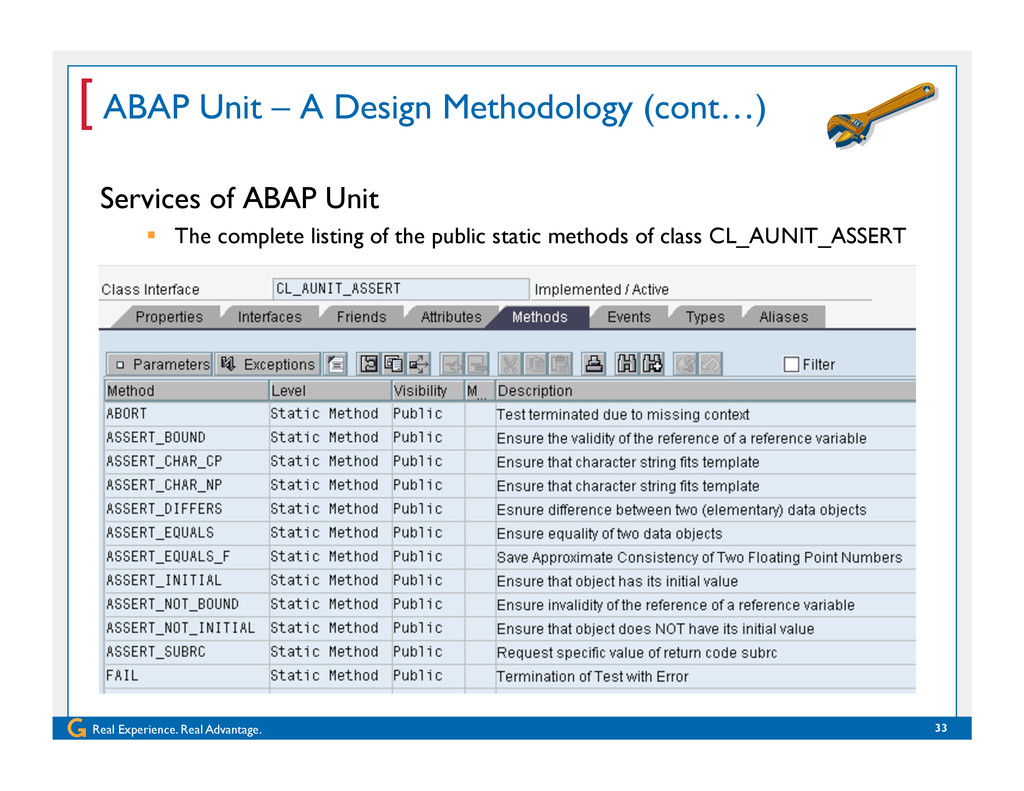1024x791 pixels.
Task: Select the ASSERT_SUBRC method cell
Action: coord(187,652)
